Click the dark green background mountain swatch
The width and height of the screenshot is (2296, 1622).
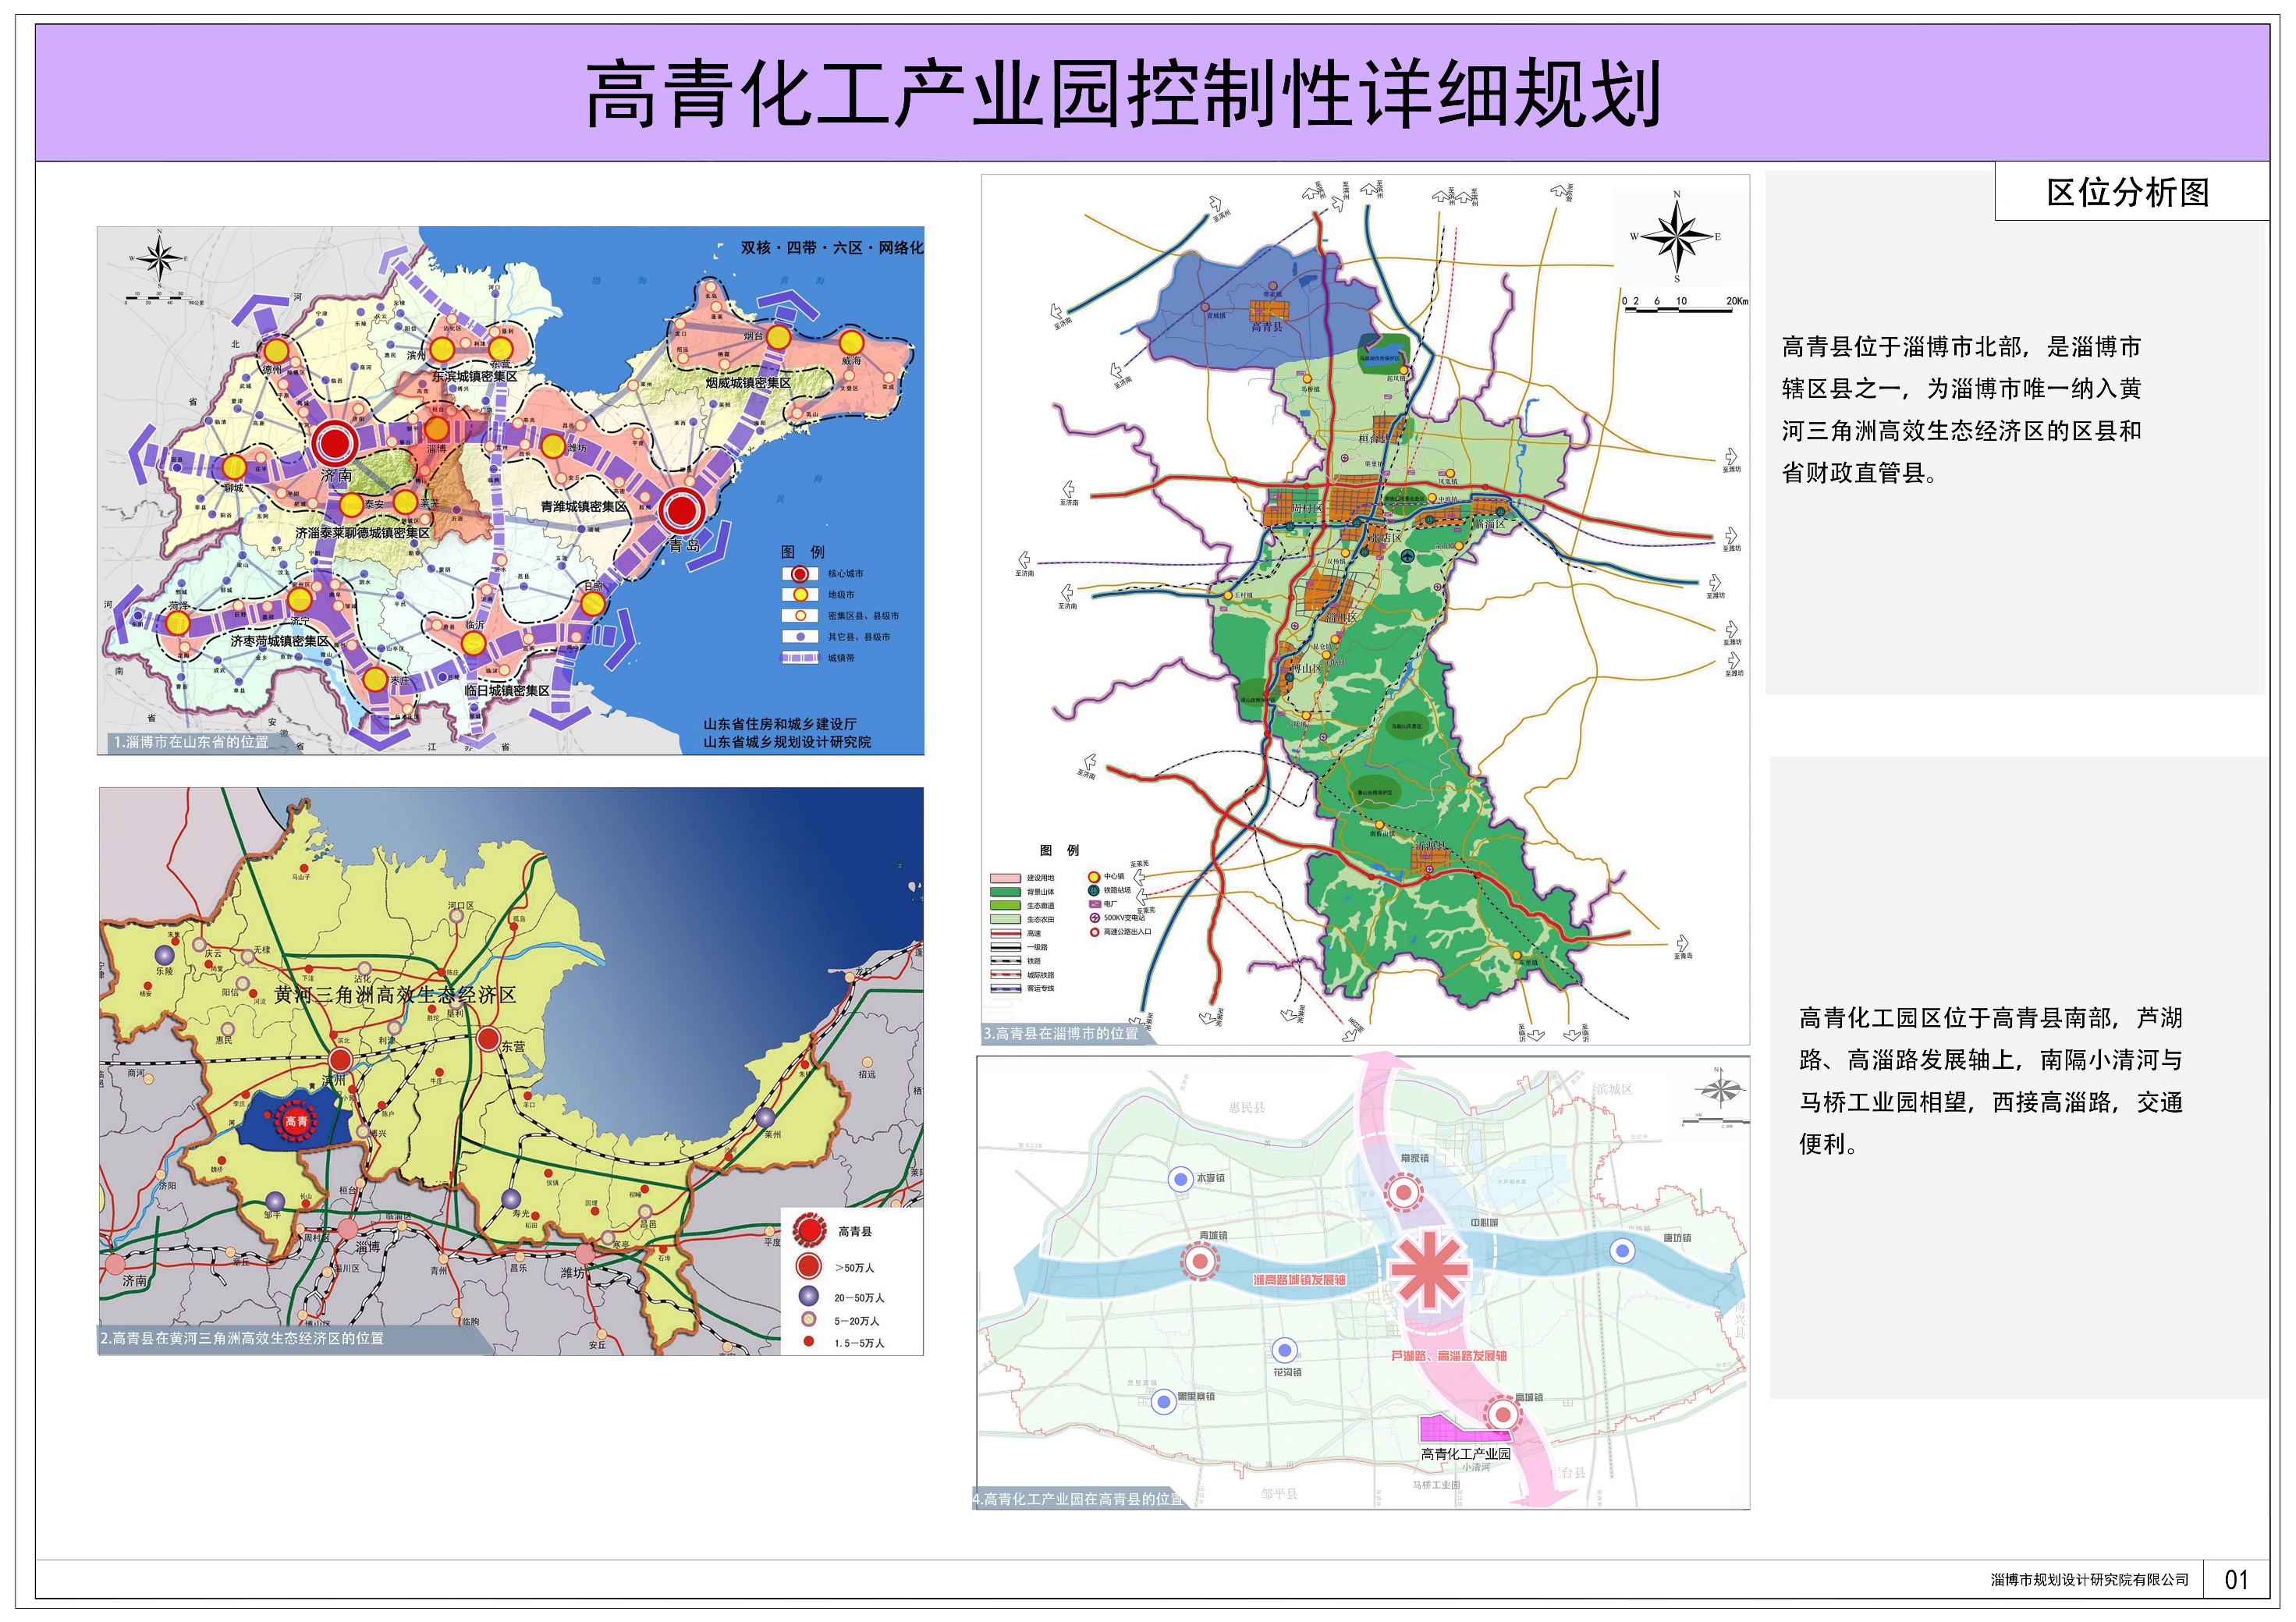click(x=1005, y=891)
